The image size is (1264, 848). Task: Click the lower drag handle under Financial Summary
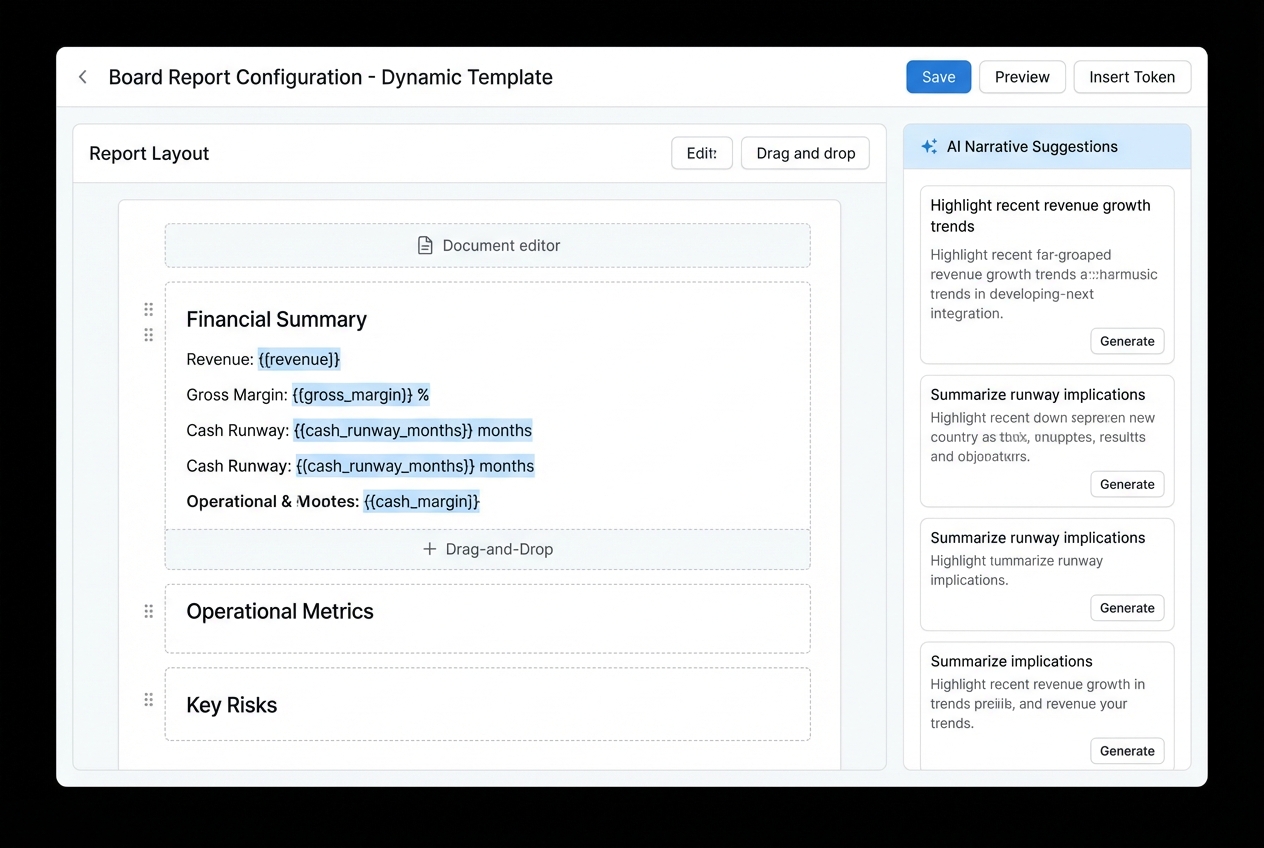click(148, 334)
